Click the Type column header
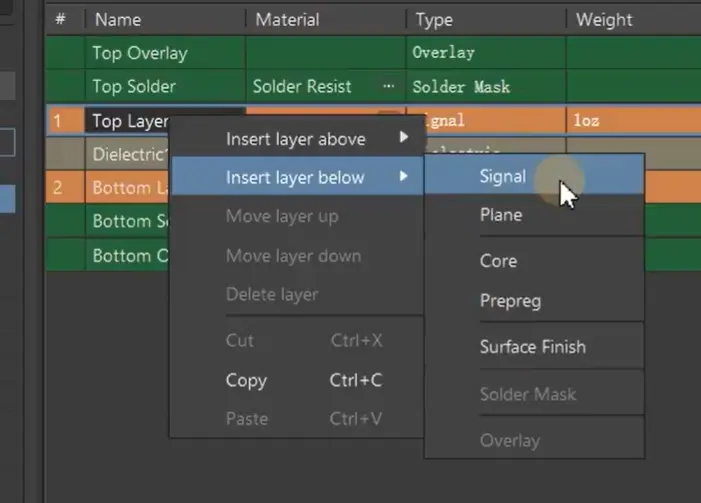 pos(434,19)
